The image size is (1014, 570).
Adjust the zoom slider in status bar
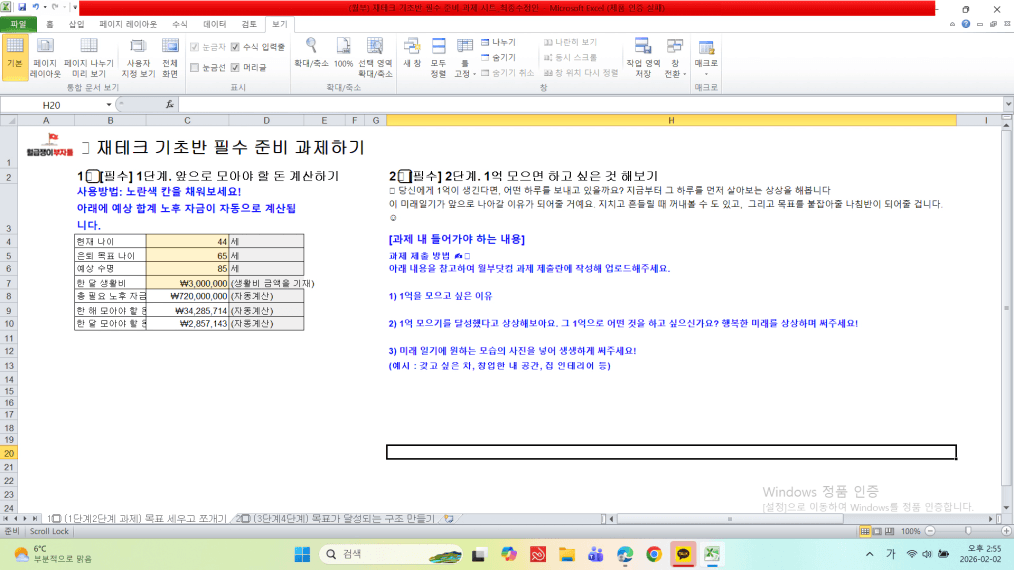(x=967, y=531)
